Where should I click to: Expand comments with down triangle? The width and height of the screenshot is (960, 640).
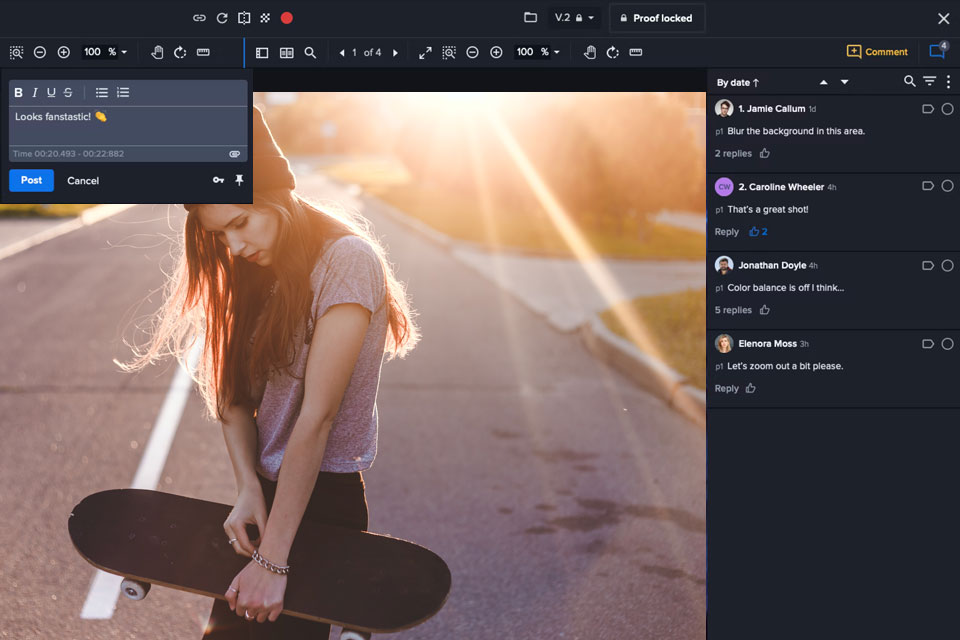coord(844,82)
